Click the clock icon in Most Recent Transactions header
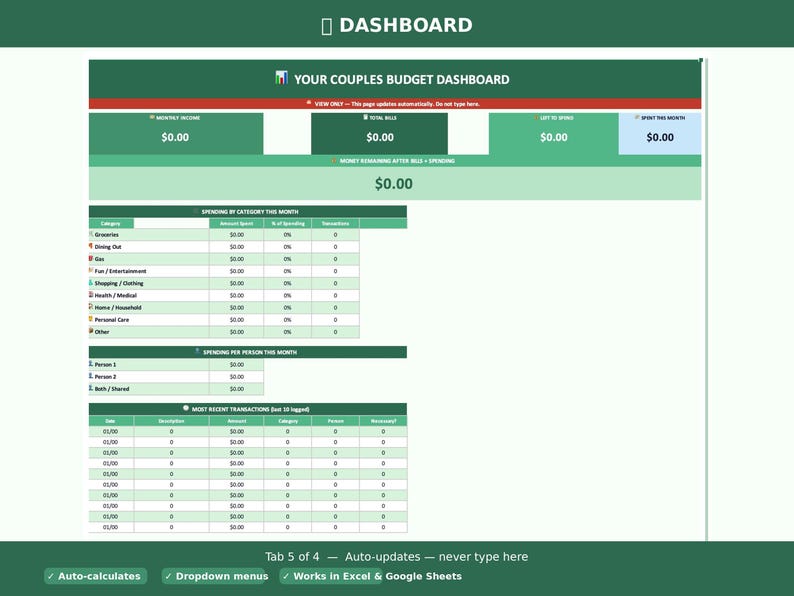The height and width of the screenshot is (596, 794). [x=186, y=408]
